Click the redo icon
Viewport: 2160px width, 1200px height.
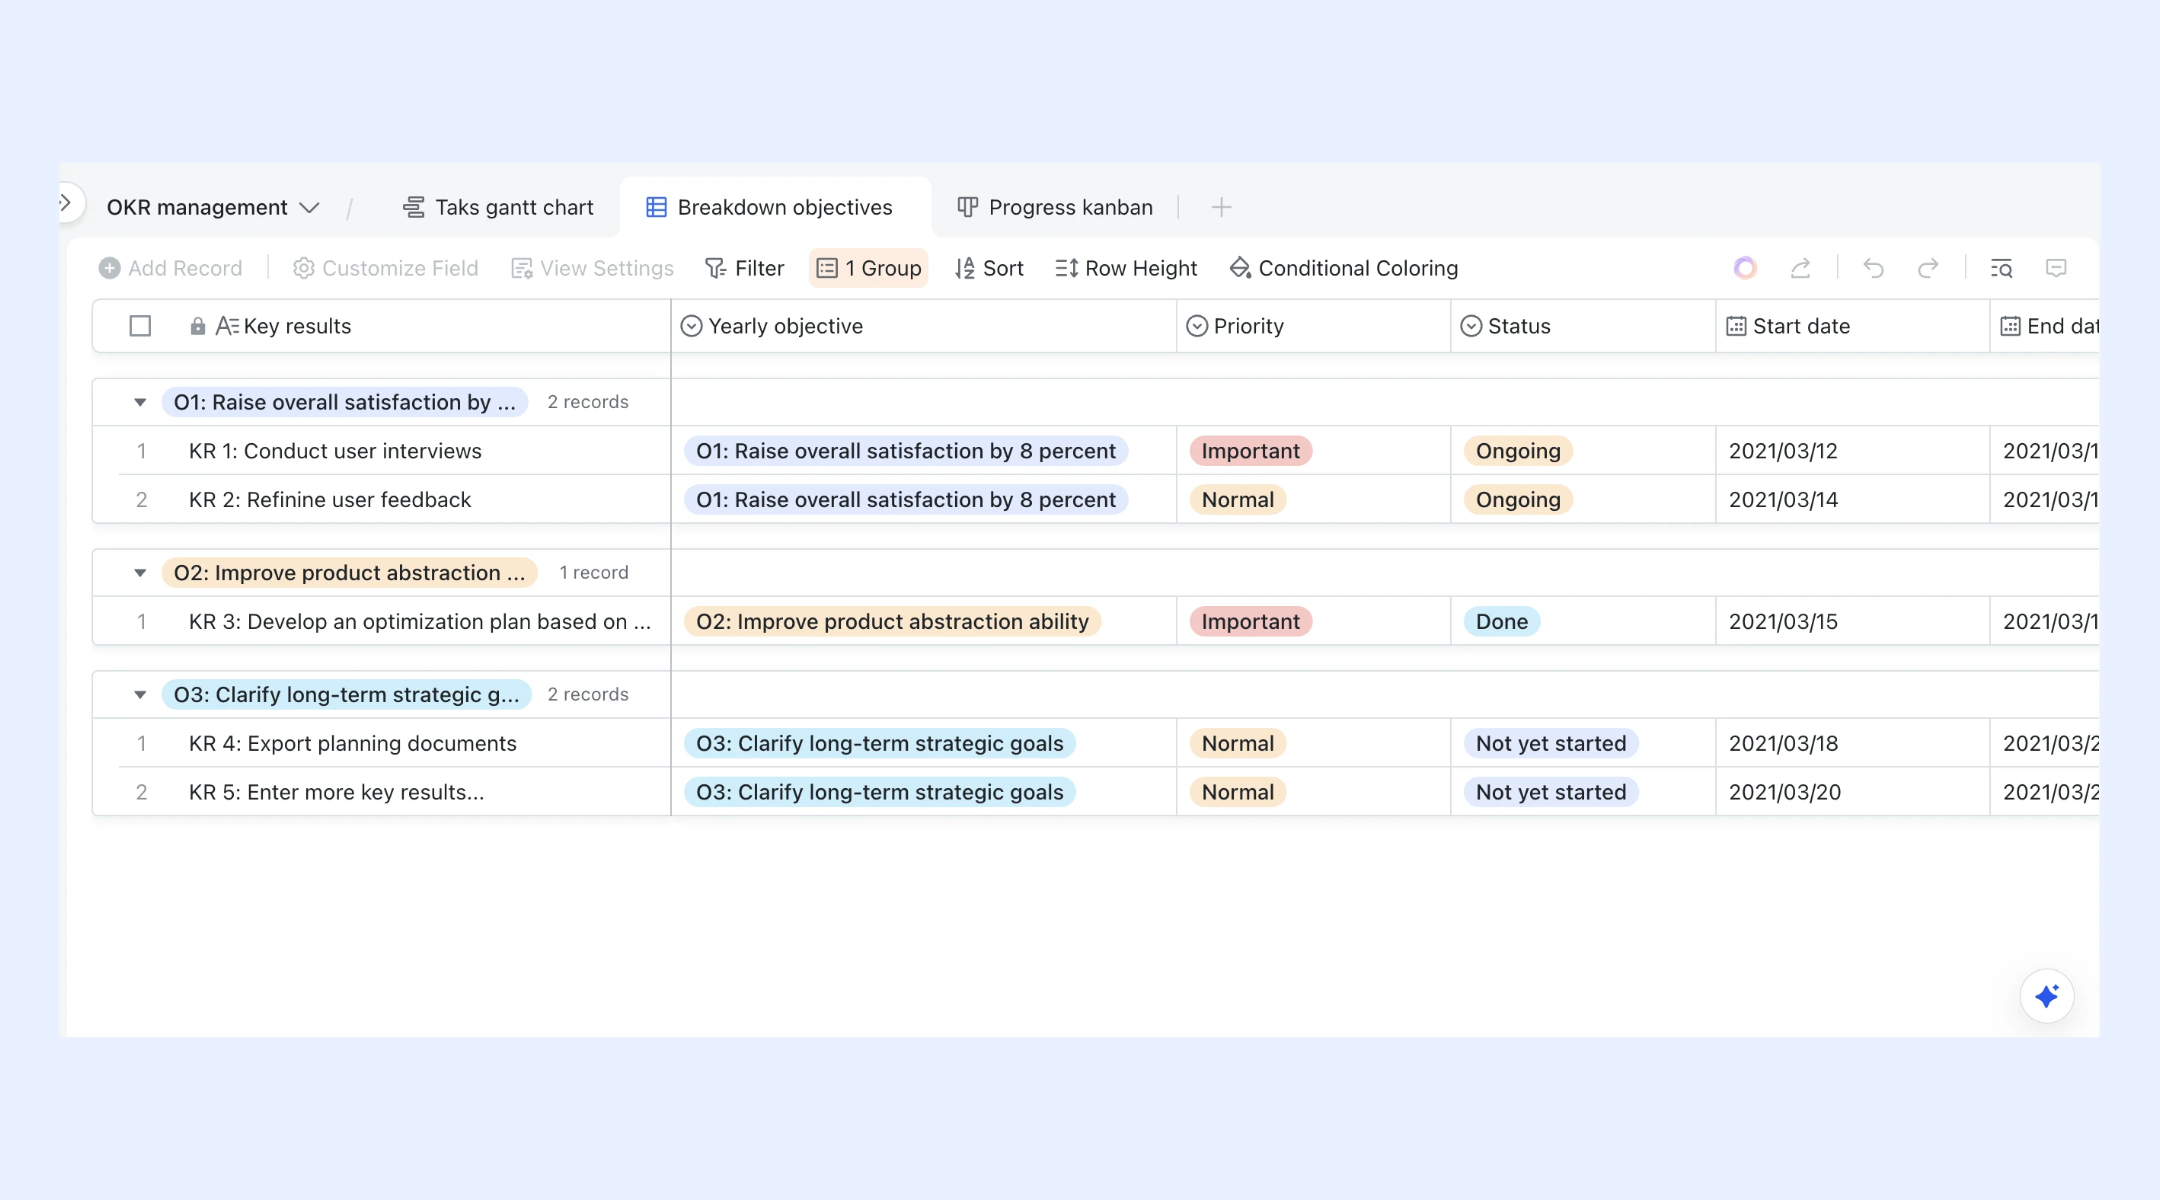pos(1928,268)
